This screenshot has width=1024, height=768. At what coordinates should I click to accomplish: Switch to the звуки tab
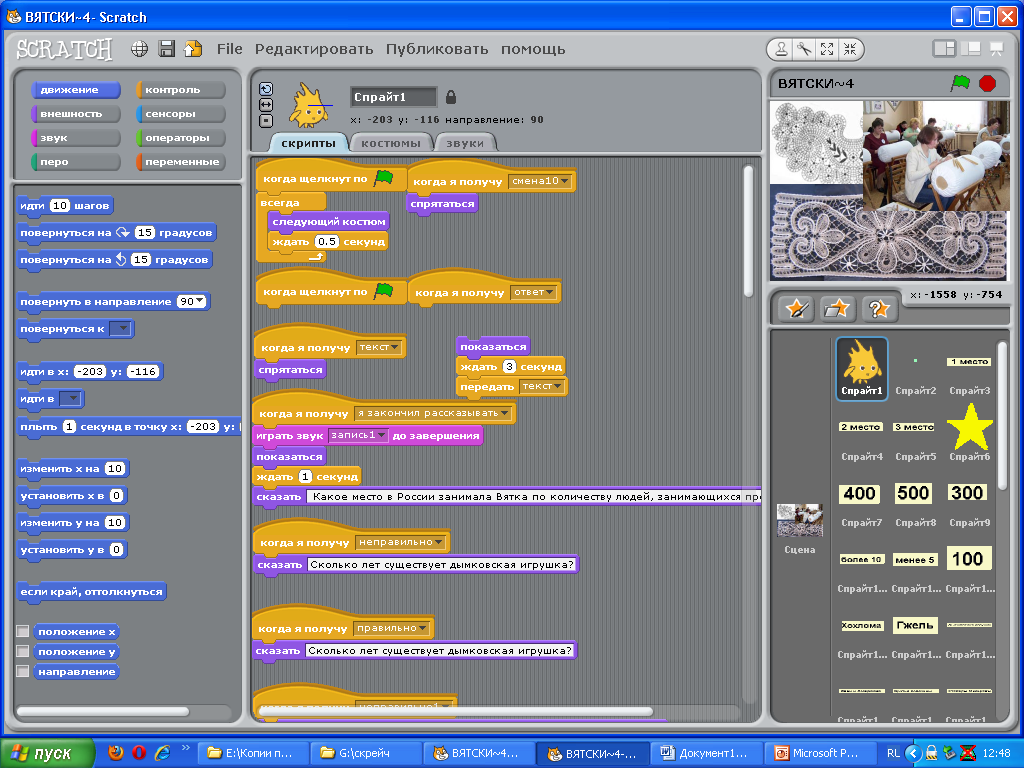465,143
